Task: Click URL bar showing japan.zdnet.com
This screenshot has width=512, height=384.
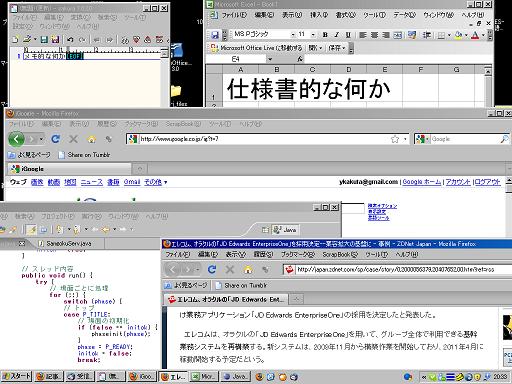Action: pyautogui.click(x=397, y=269)
